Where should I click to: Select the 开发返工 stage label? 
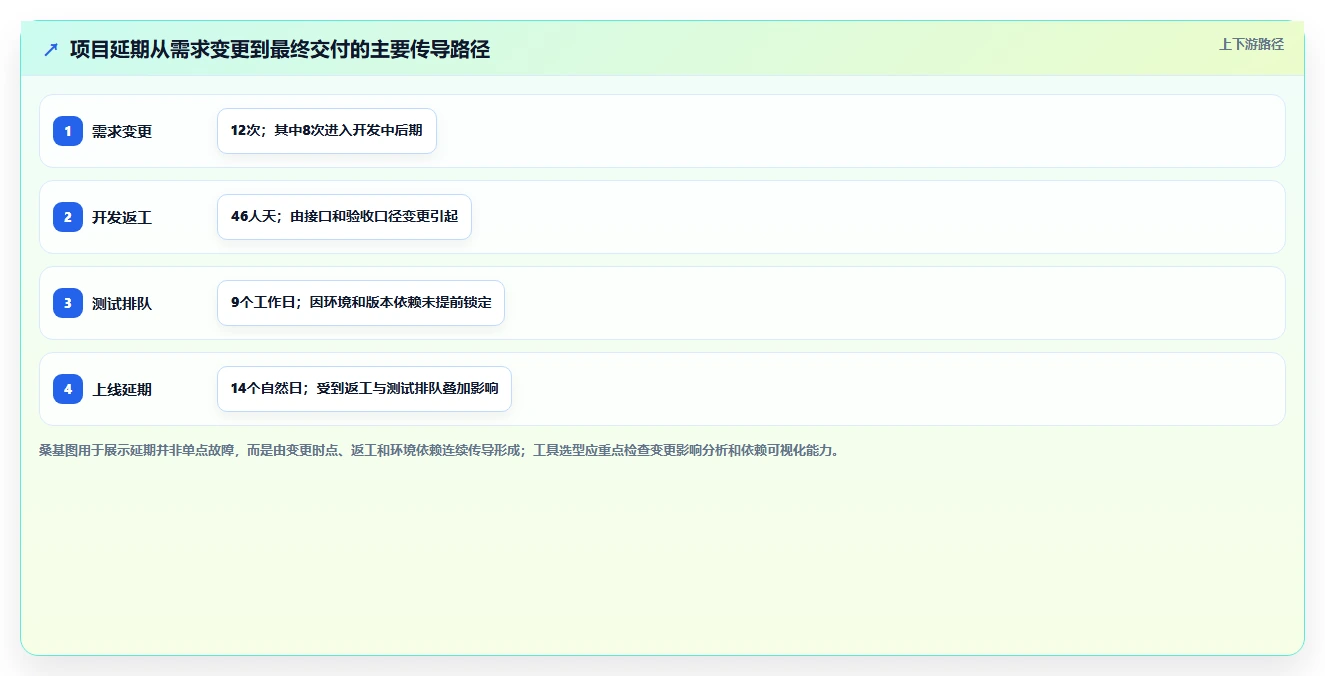pos(122,217)
